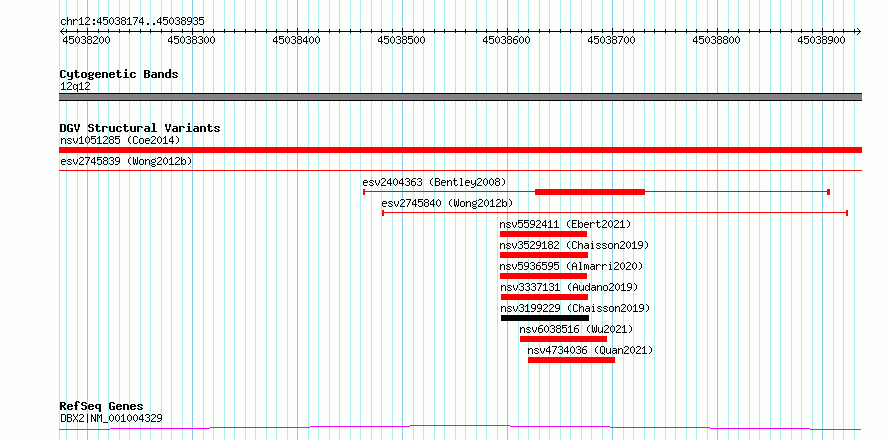The height and width of the screenshot is (440, 890).
Task: Click ruler position 45038200
Action: (86, 40)
